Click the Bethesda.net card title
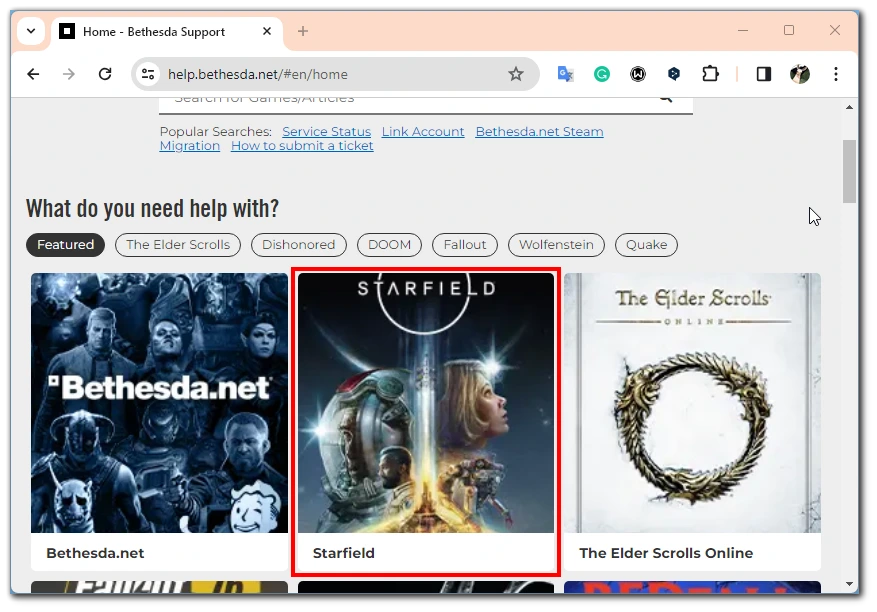The height and width of the screenshot is (612, 877). point(95,553)
